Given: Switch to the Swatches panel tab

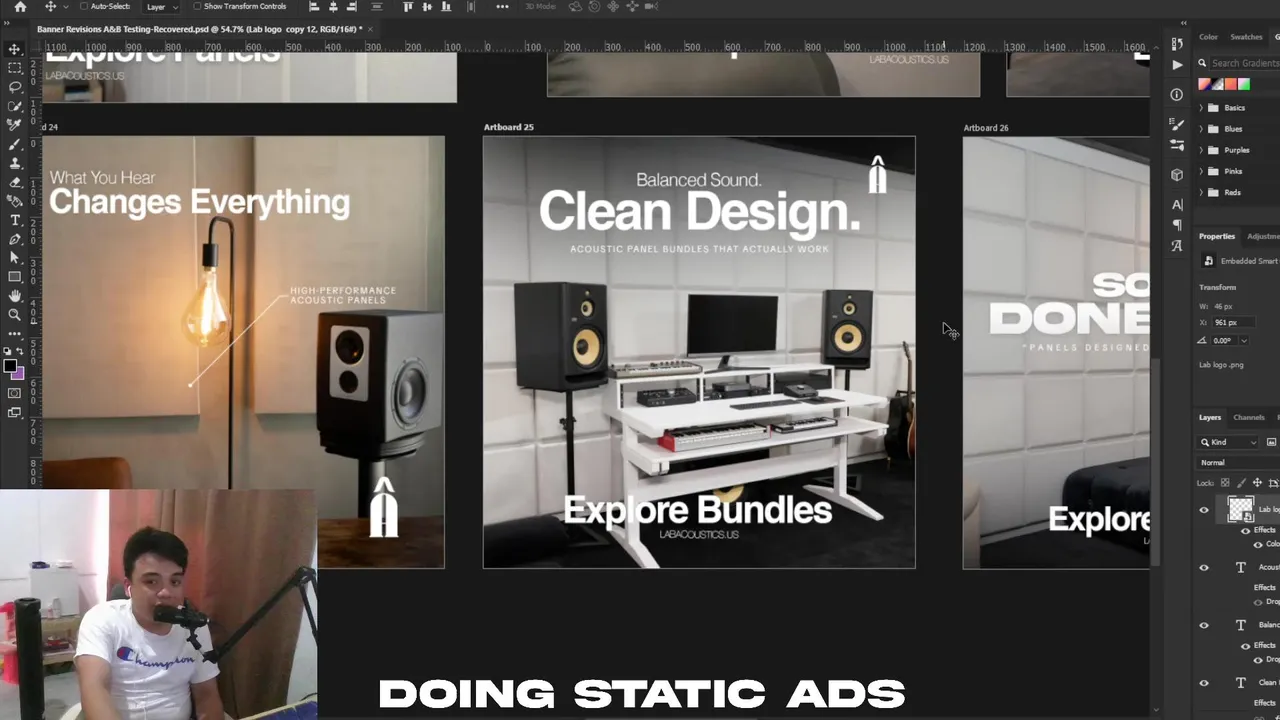Looking at the screenshot, I should click(1246, 37).
